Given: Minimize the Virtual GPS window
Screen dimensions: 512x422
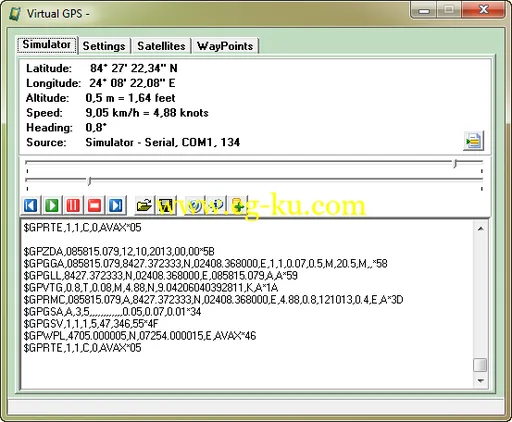Looking at the screenshot, I should click(424, 10).
